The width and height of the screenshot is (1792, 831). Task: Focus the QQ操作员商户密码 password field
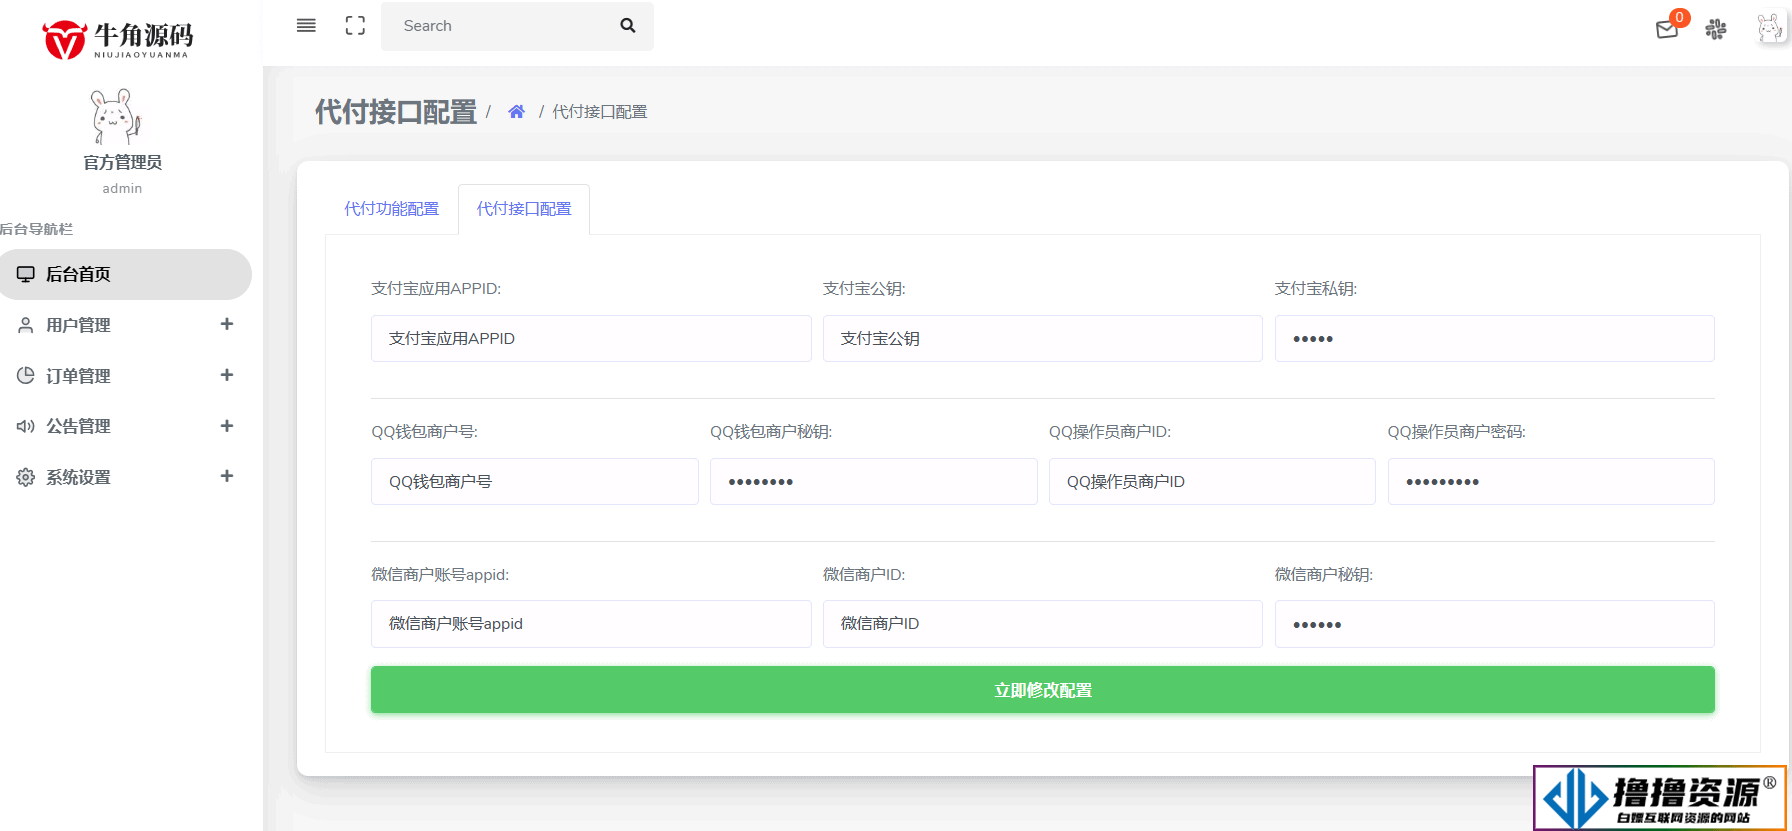pos(1551,482)
